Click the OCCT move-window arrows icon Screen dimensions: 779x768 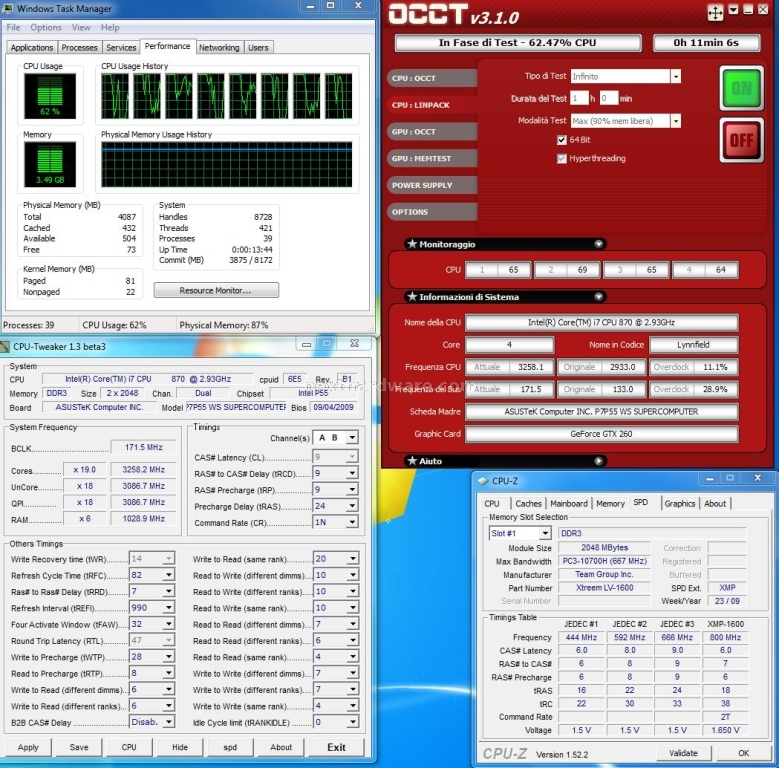(715, 12)
